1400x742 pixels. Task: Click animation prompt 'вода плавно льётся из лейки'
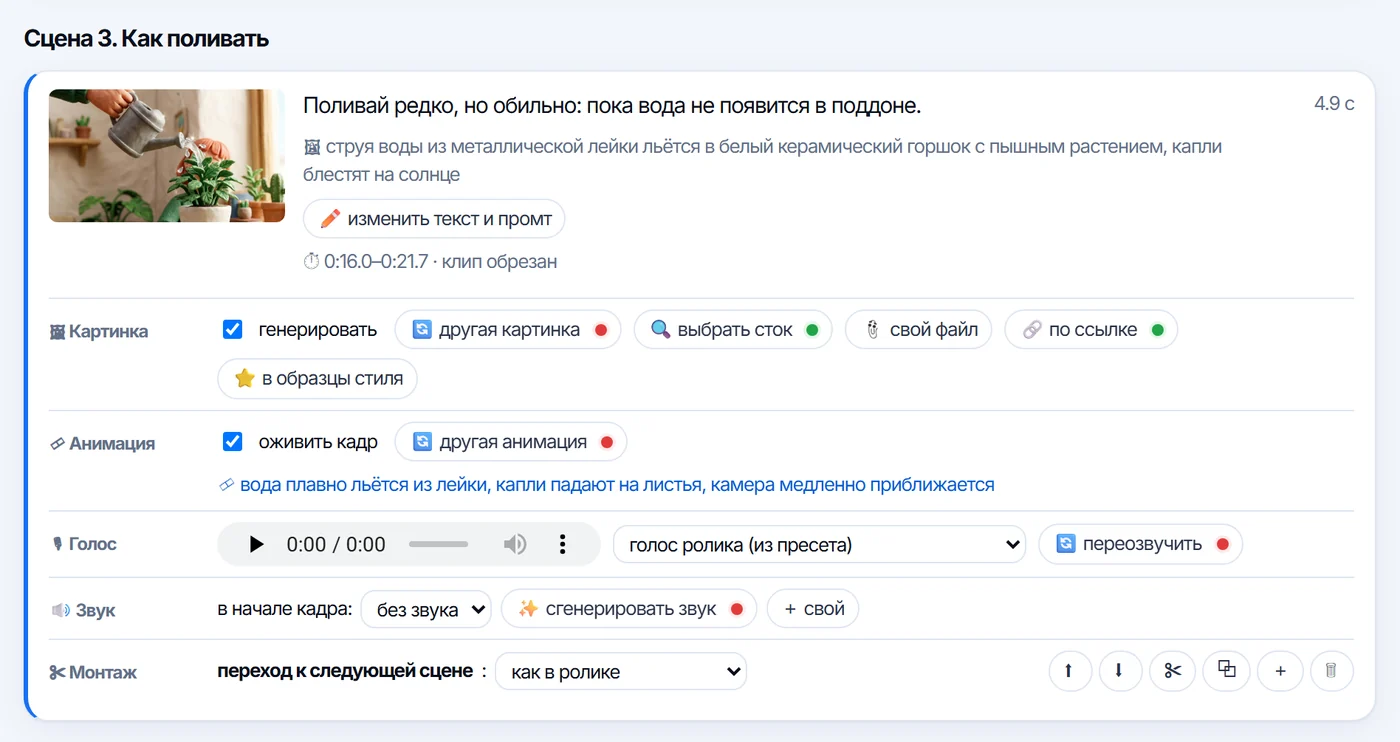click(x=364, y=485)
